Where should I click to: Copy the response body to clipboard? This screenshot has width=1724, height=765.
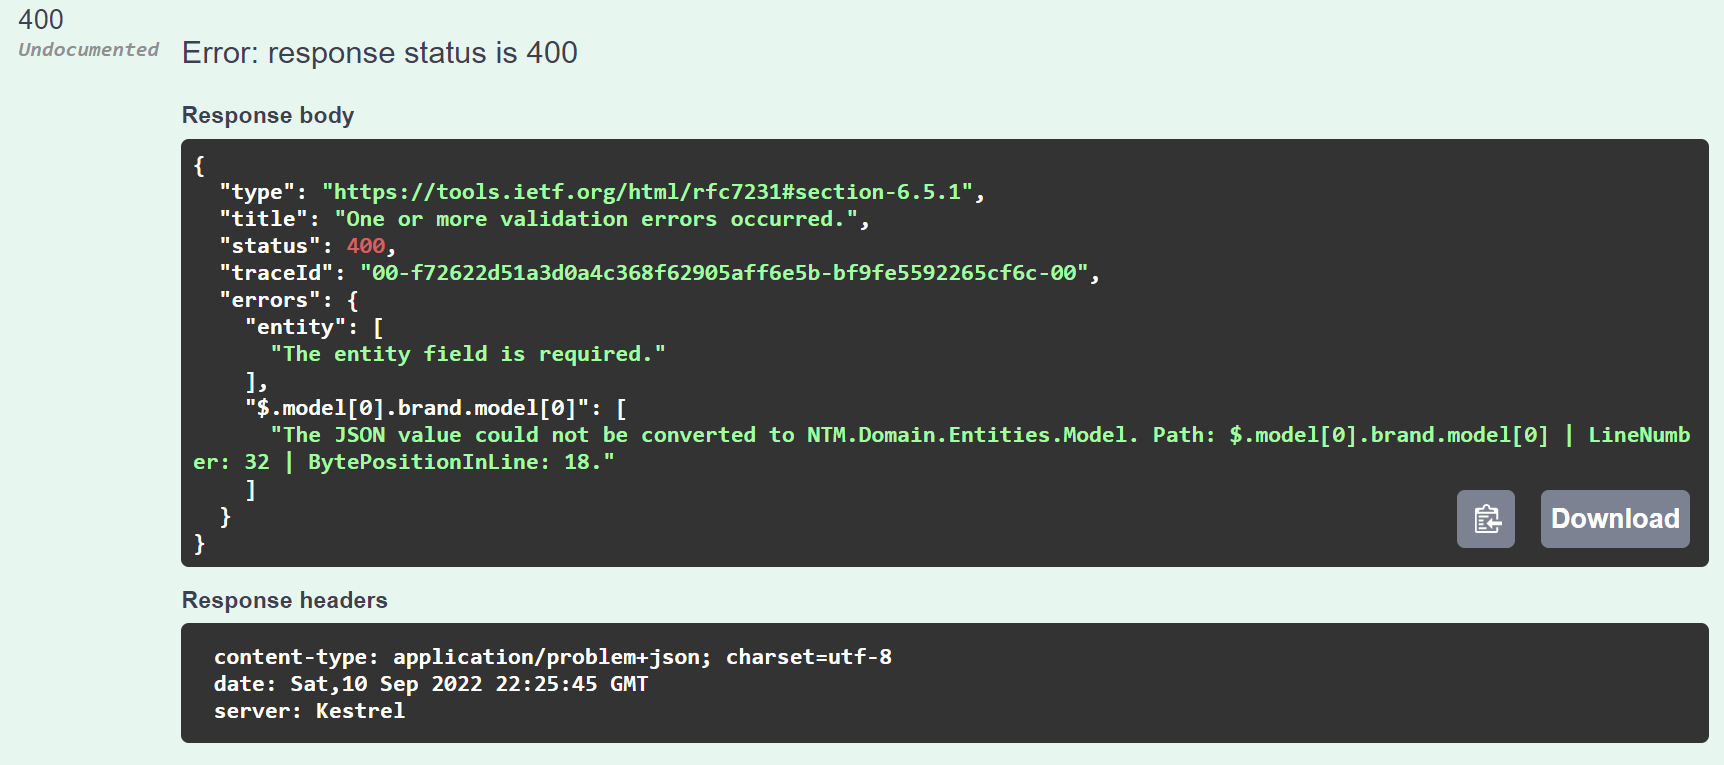click(x=1485, y=519)
